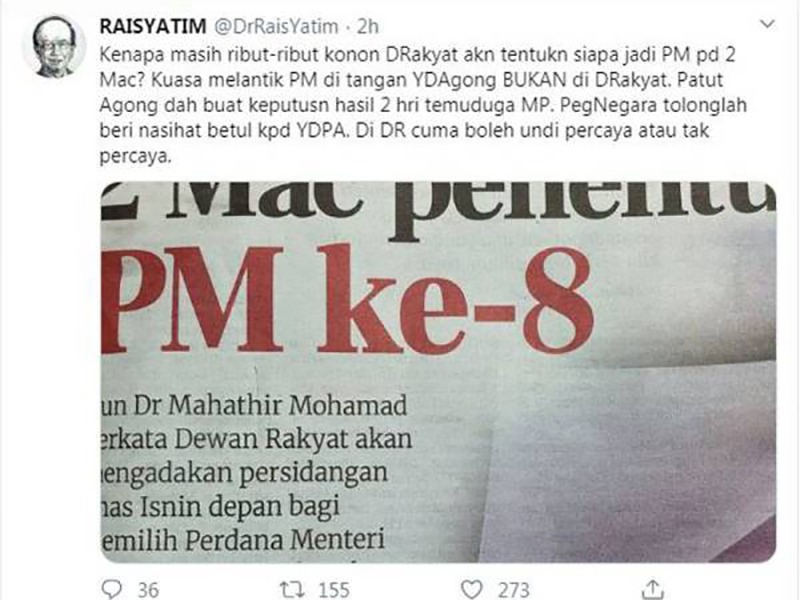Click the red 'PM ke-8' headline in photo
This screenshot has width=800, height=600.
point(347,300)
